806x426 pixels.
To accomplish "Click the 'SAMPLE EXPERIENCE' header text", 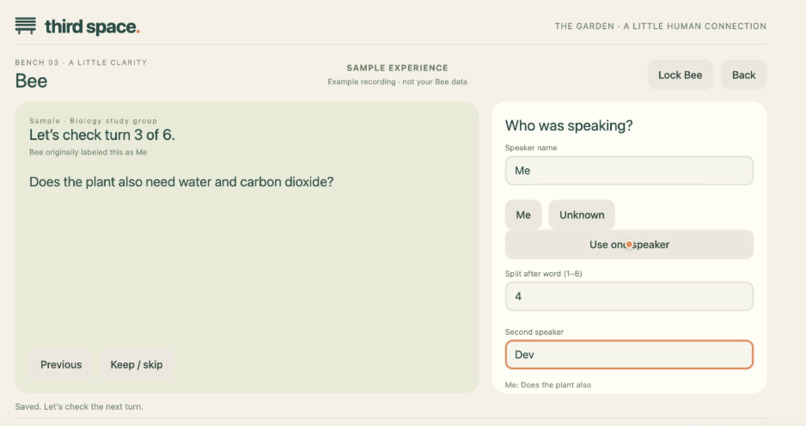I will 397,68.
